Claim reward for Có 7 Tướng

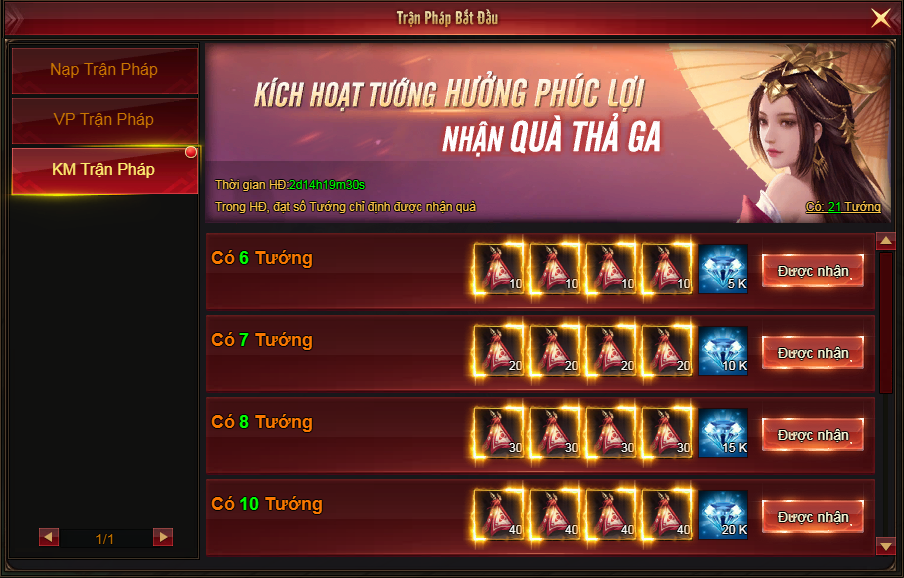tap(813, 352)
